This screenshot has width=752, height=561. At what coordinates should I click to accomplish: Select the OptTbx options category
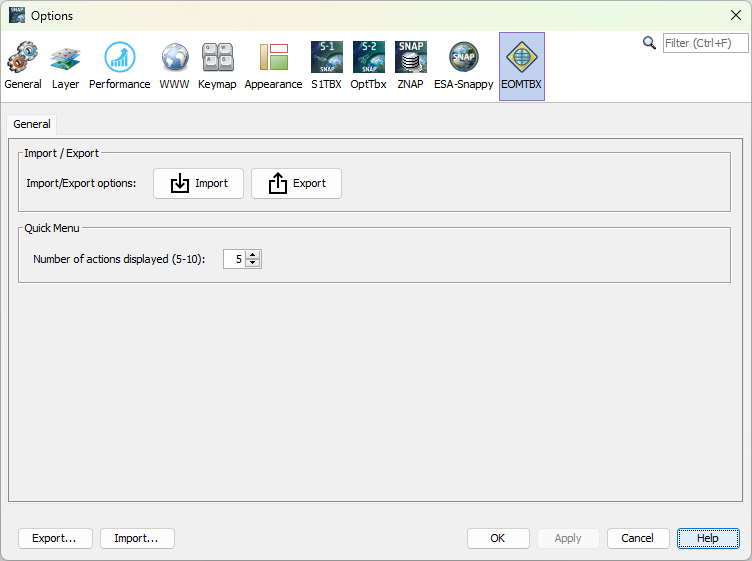[368, 66]
